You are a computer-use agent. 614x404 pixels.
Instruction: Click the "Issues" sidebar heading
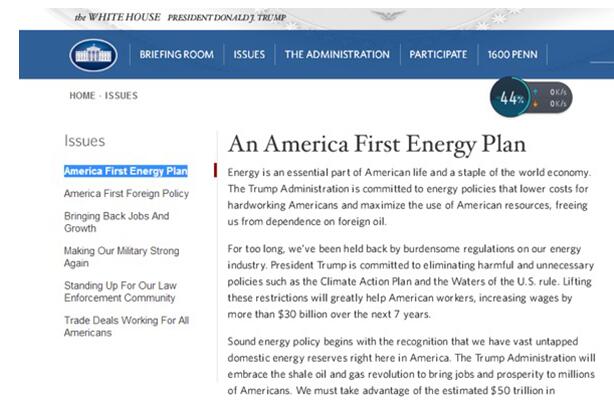[85, 141]
